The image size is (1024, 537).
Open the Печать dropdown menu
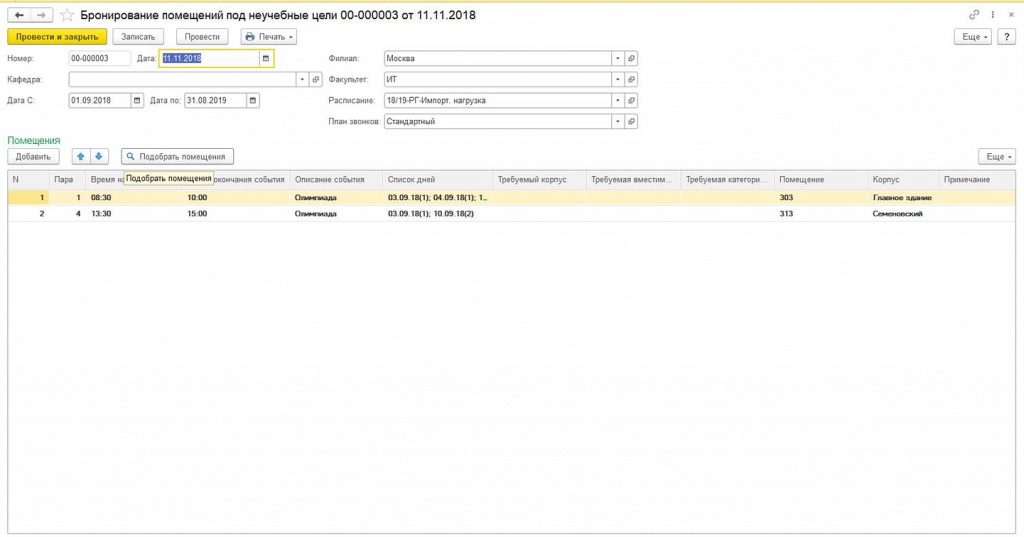coord(269,36)
